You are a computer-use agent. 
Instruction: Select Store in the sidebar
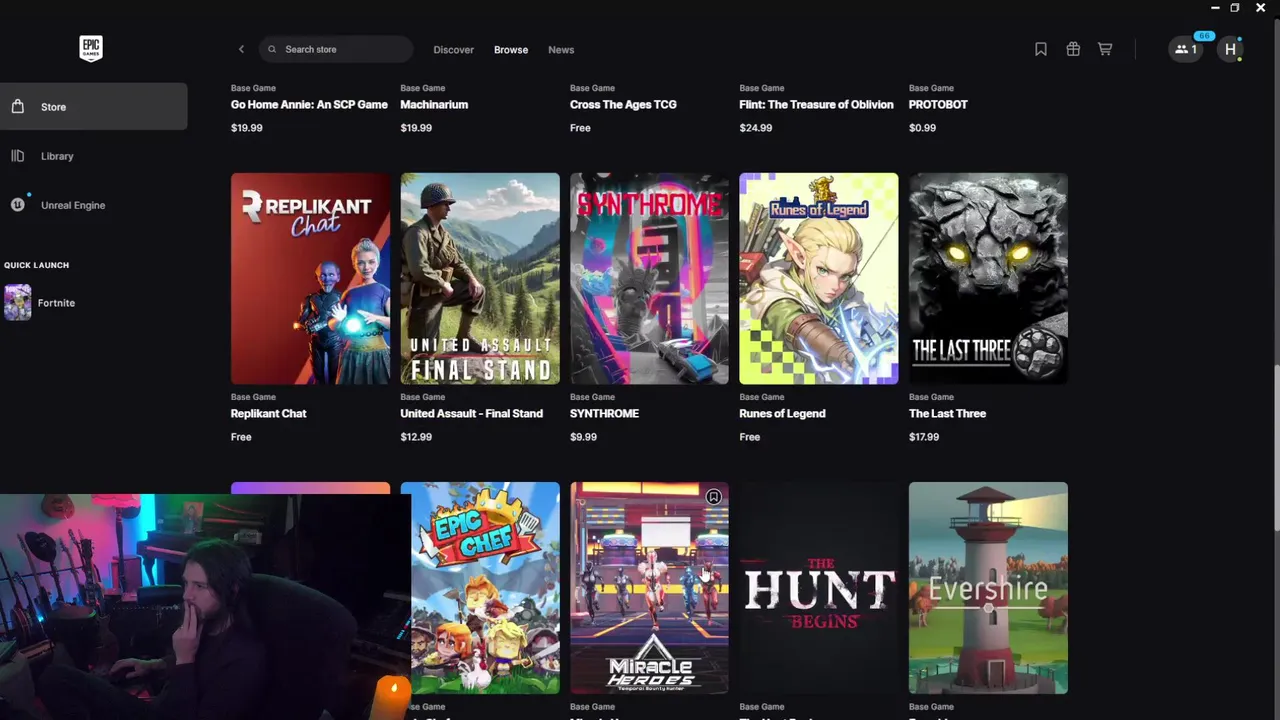pyautogui.click(x=94, y=106)
